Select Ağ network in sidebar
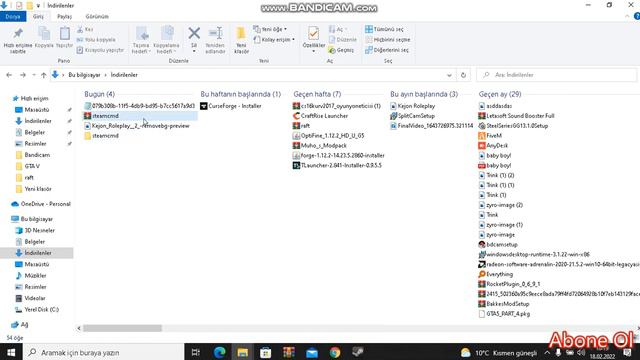The height and width of the screenshot is (360, 640). (x=24, y=324)
